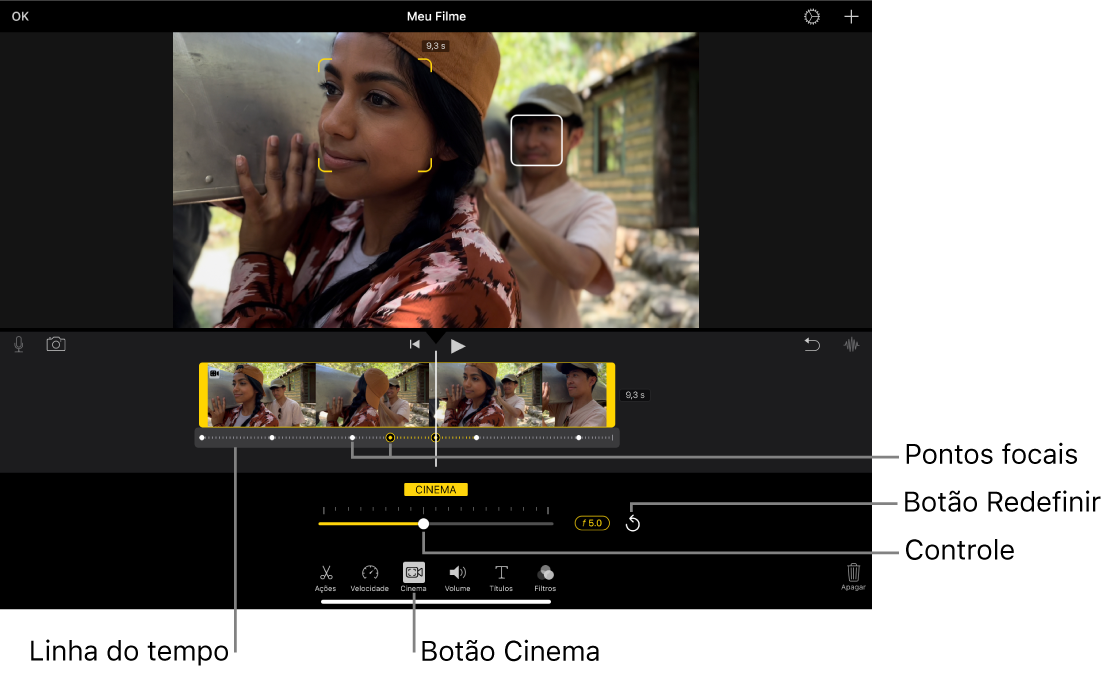
Task: Click the 9,3 s duration label beside clip
Action: 635,395
